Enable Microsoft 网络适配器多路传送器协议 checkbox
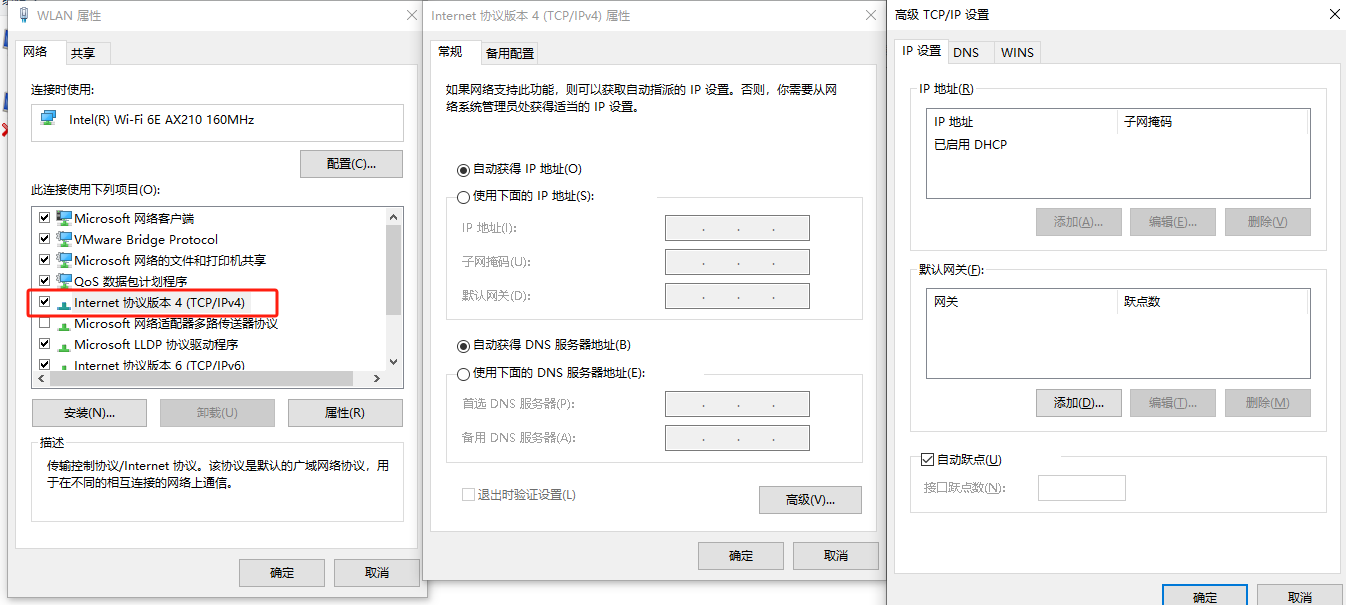The image size is (1346, 605). pyautogui.click(x=44, y=323)
